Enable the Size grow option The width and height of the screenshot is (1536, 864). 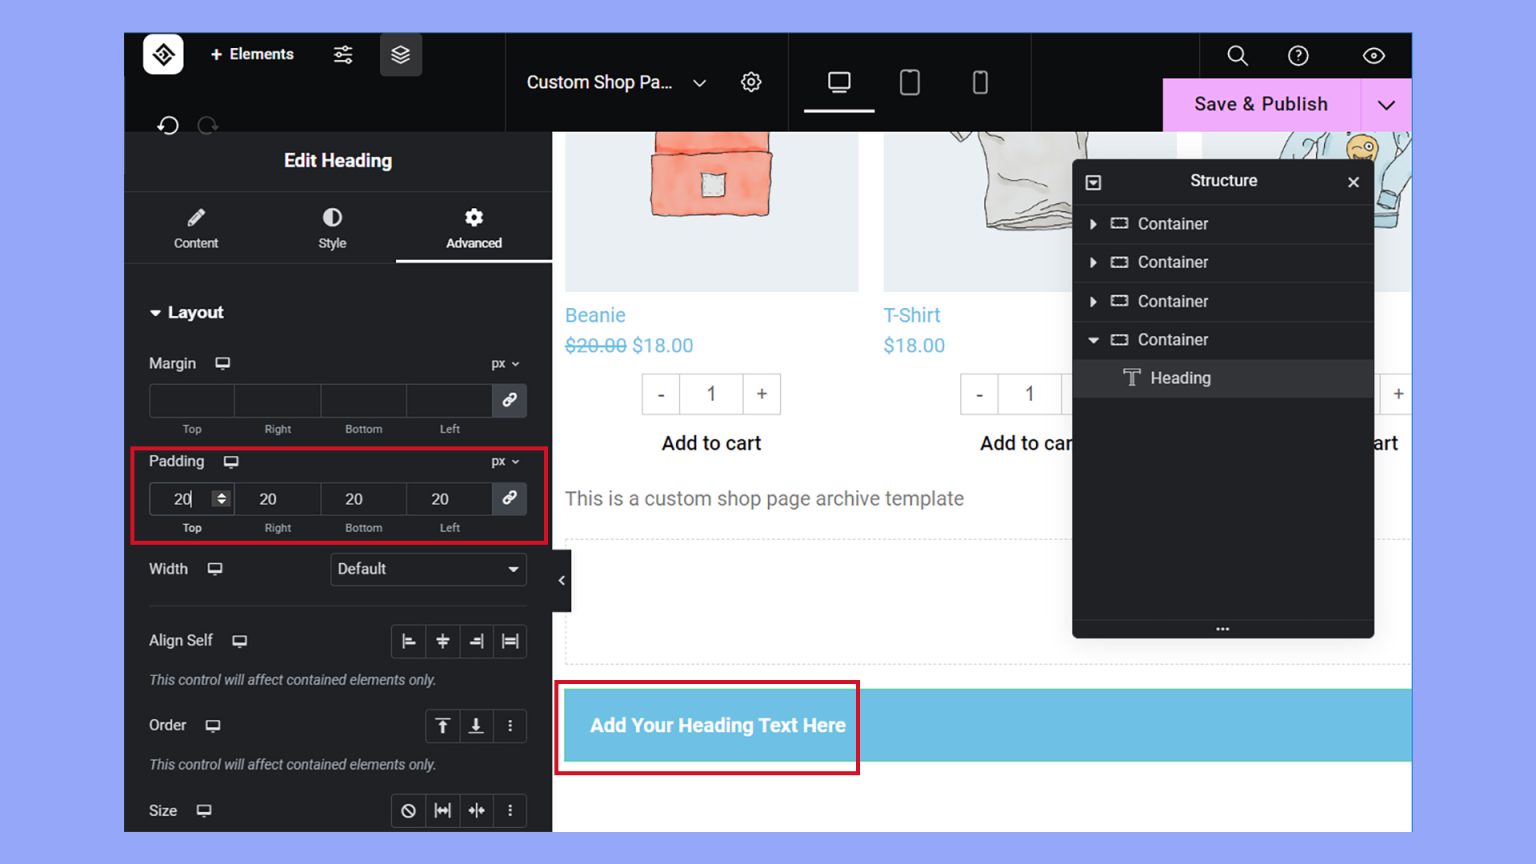(x=443, y=810)
